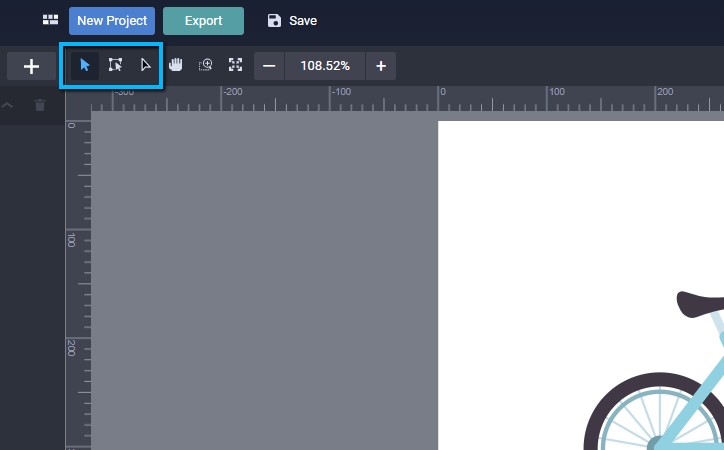Viewport: 724px width, 450px height.
Task: Zoom out with the minus button
Action: point(269,66)
